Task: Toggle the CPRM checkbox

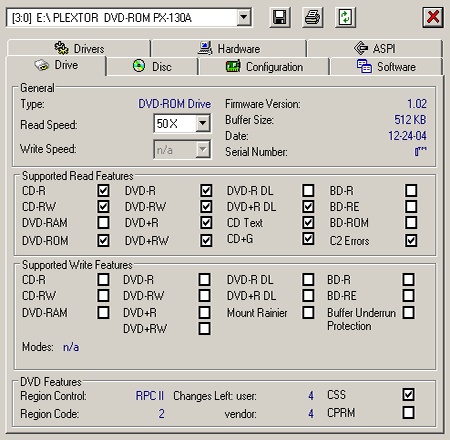Action: coord(409,413)
